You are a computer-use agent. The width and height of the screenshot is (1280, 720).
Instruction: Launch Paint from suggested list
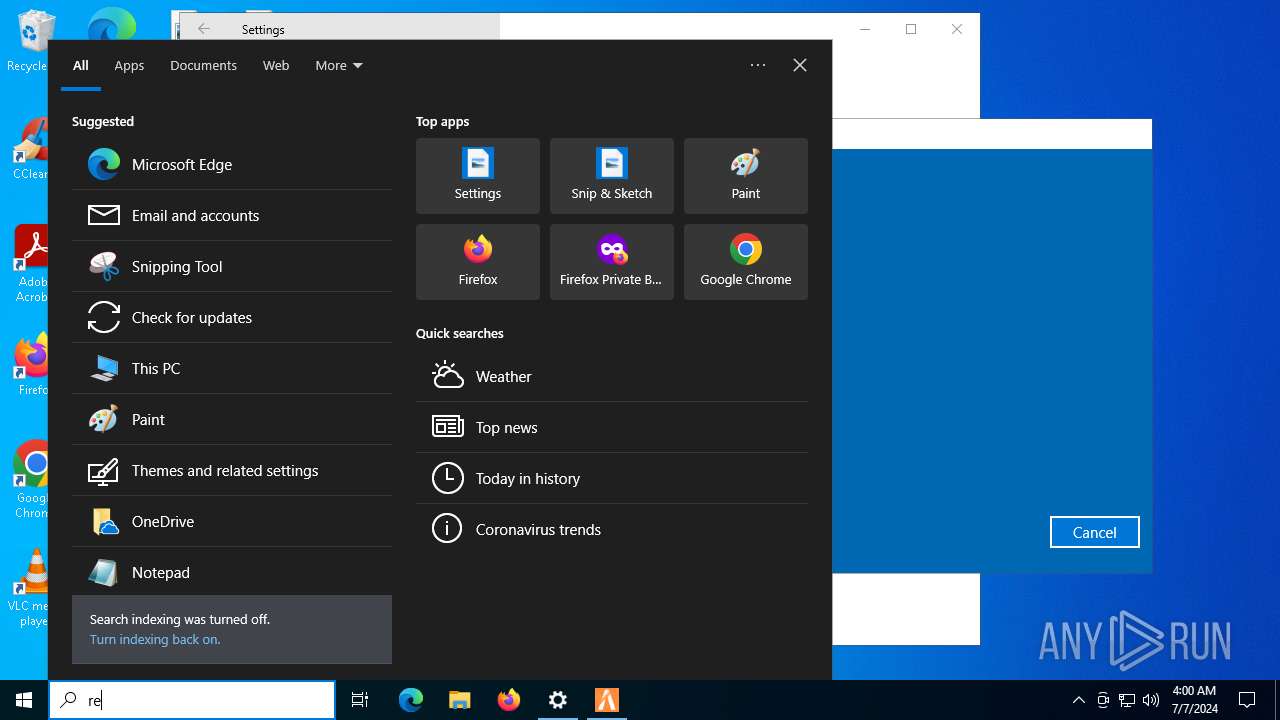coord(232,419)
